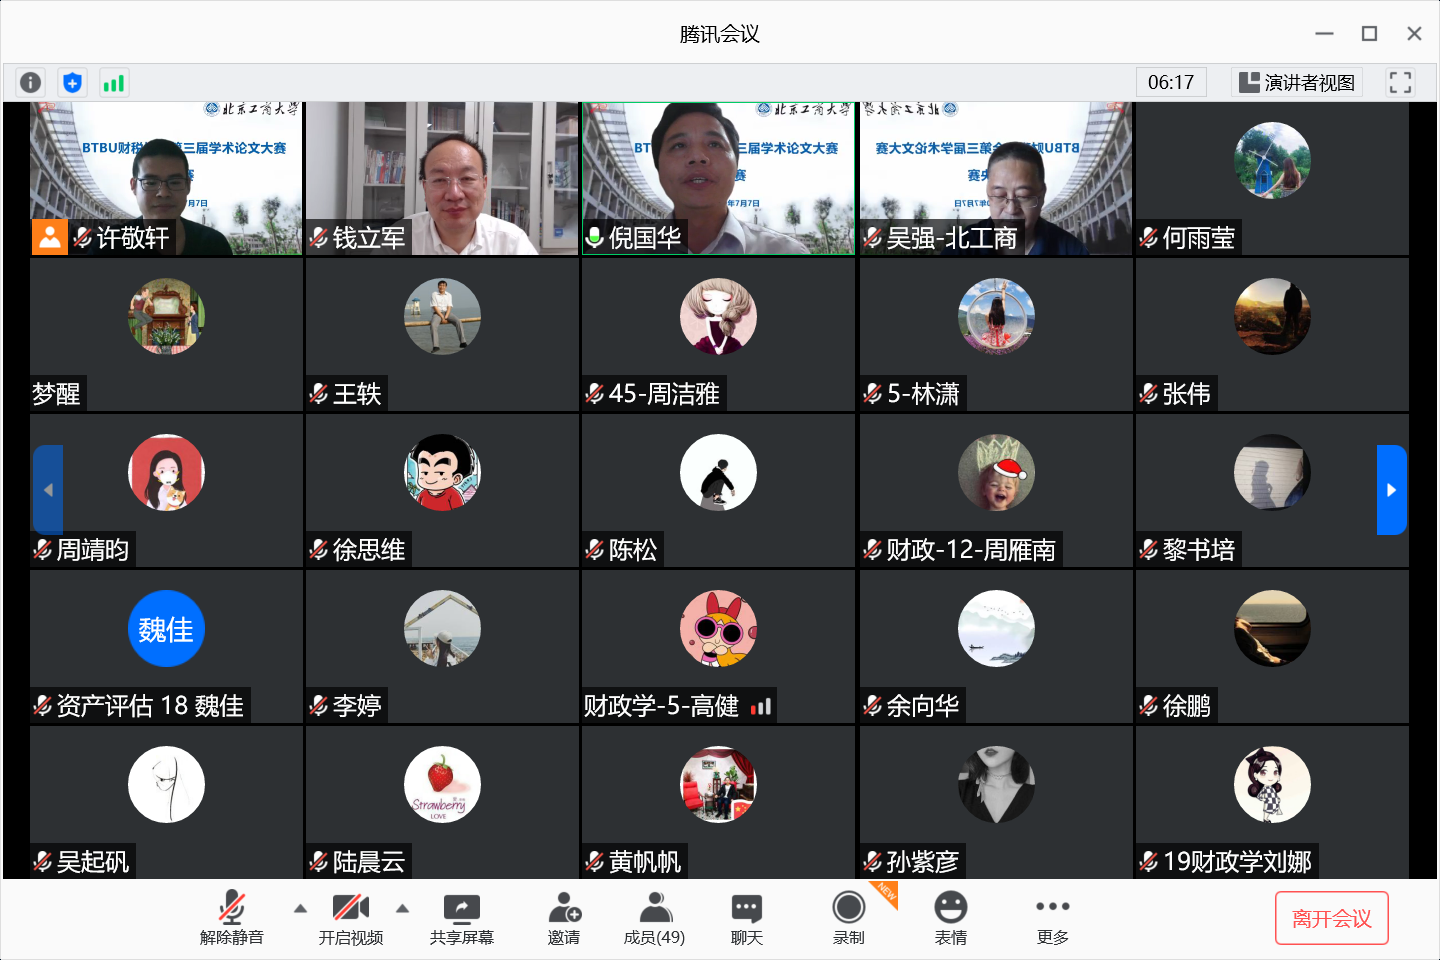Open the invite participants icon

coord(564,918)
